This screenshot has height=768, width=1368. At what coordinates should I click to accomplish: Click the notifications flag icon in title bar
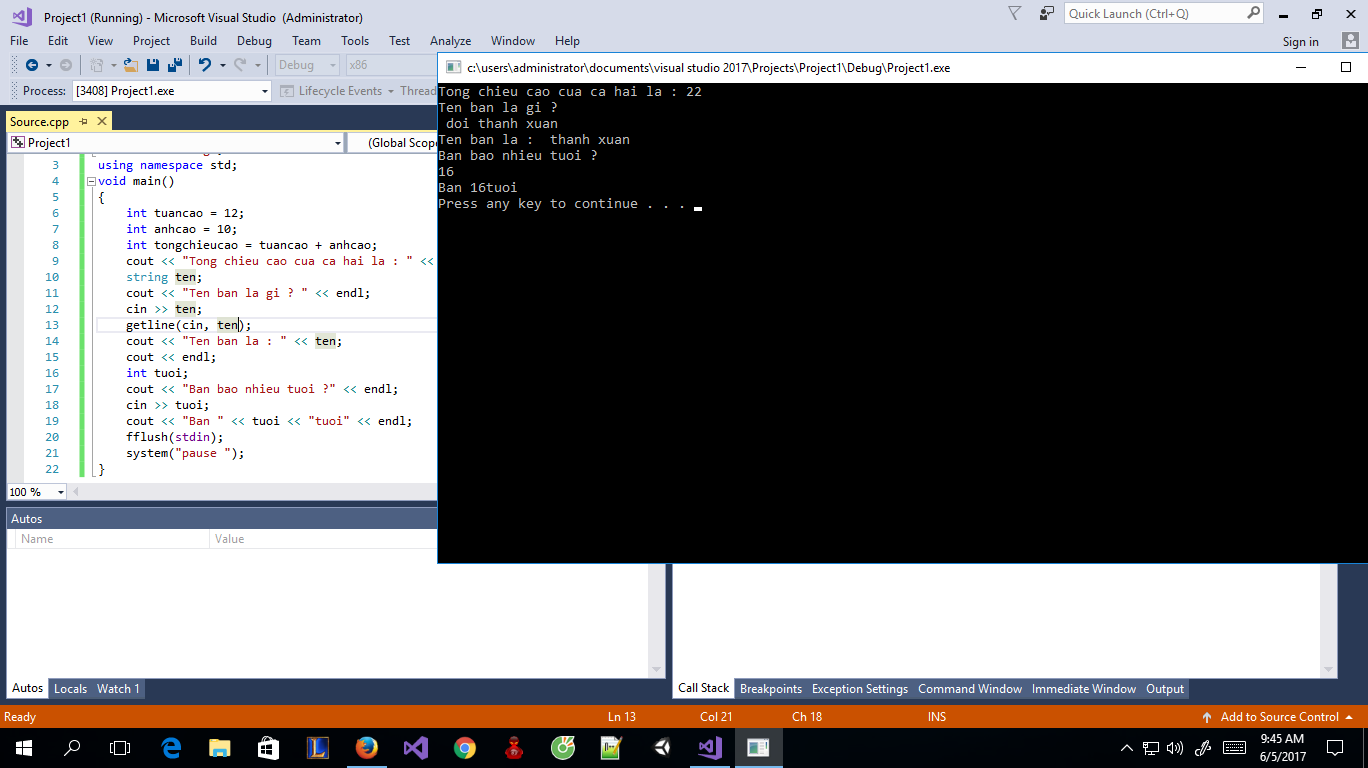point(1014,14)
